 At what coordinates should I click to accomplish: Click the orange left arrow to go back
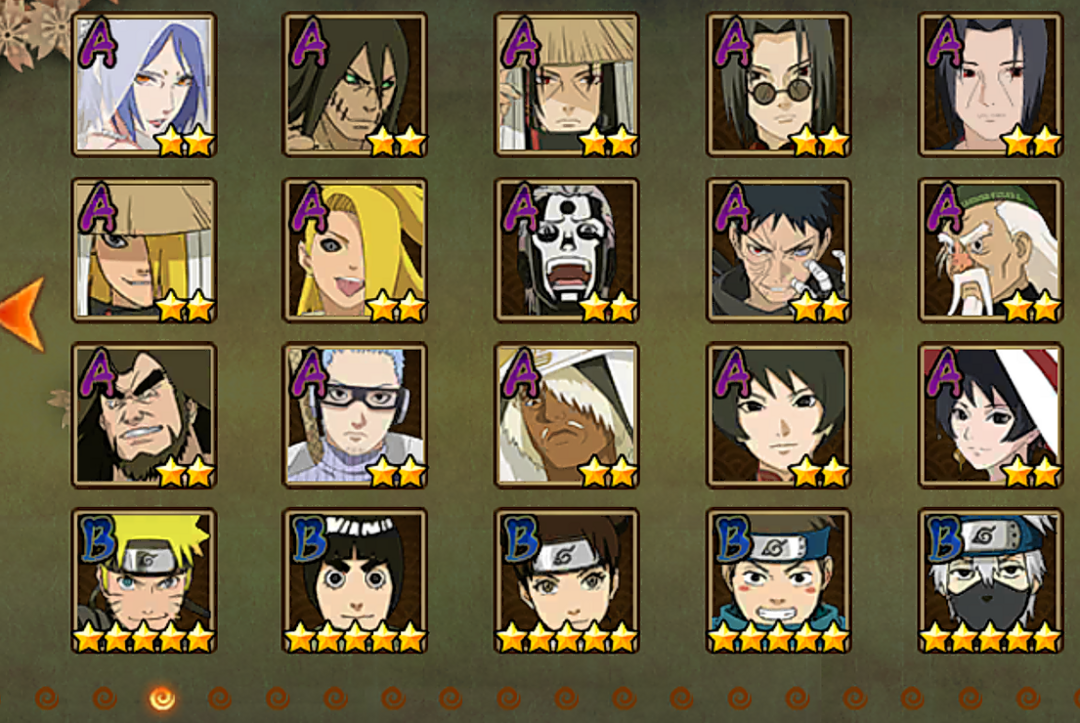click(x=23, y=313)
